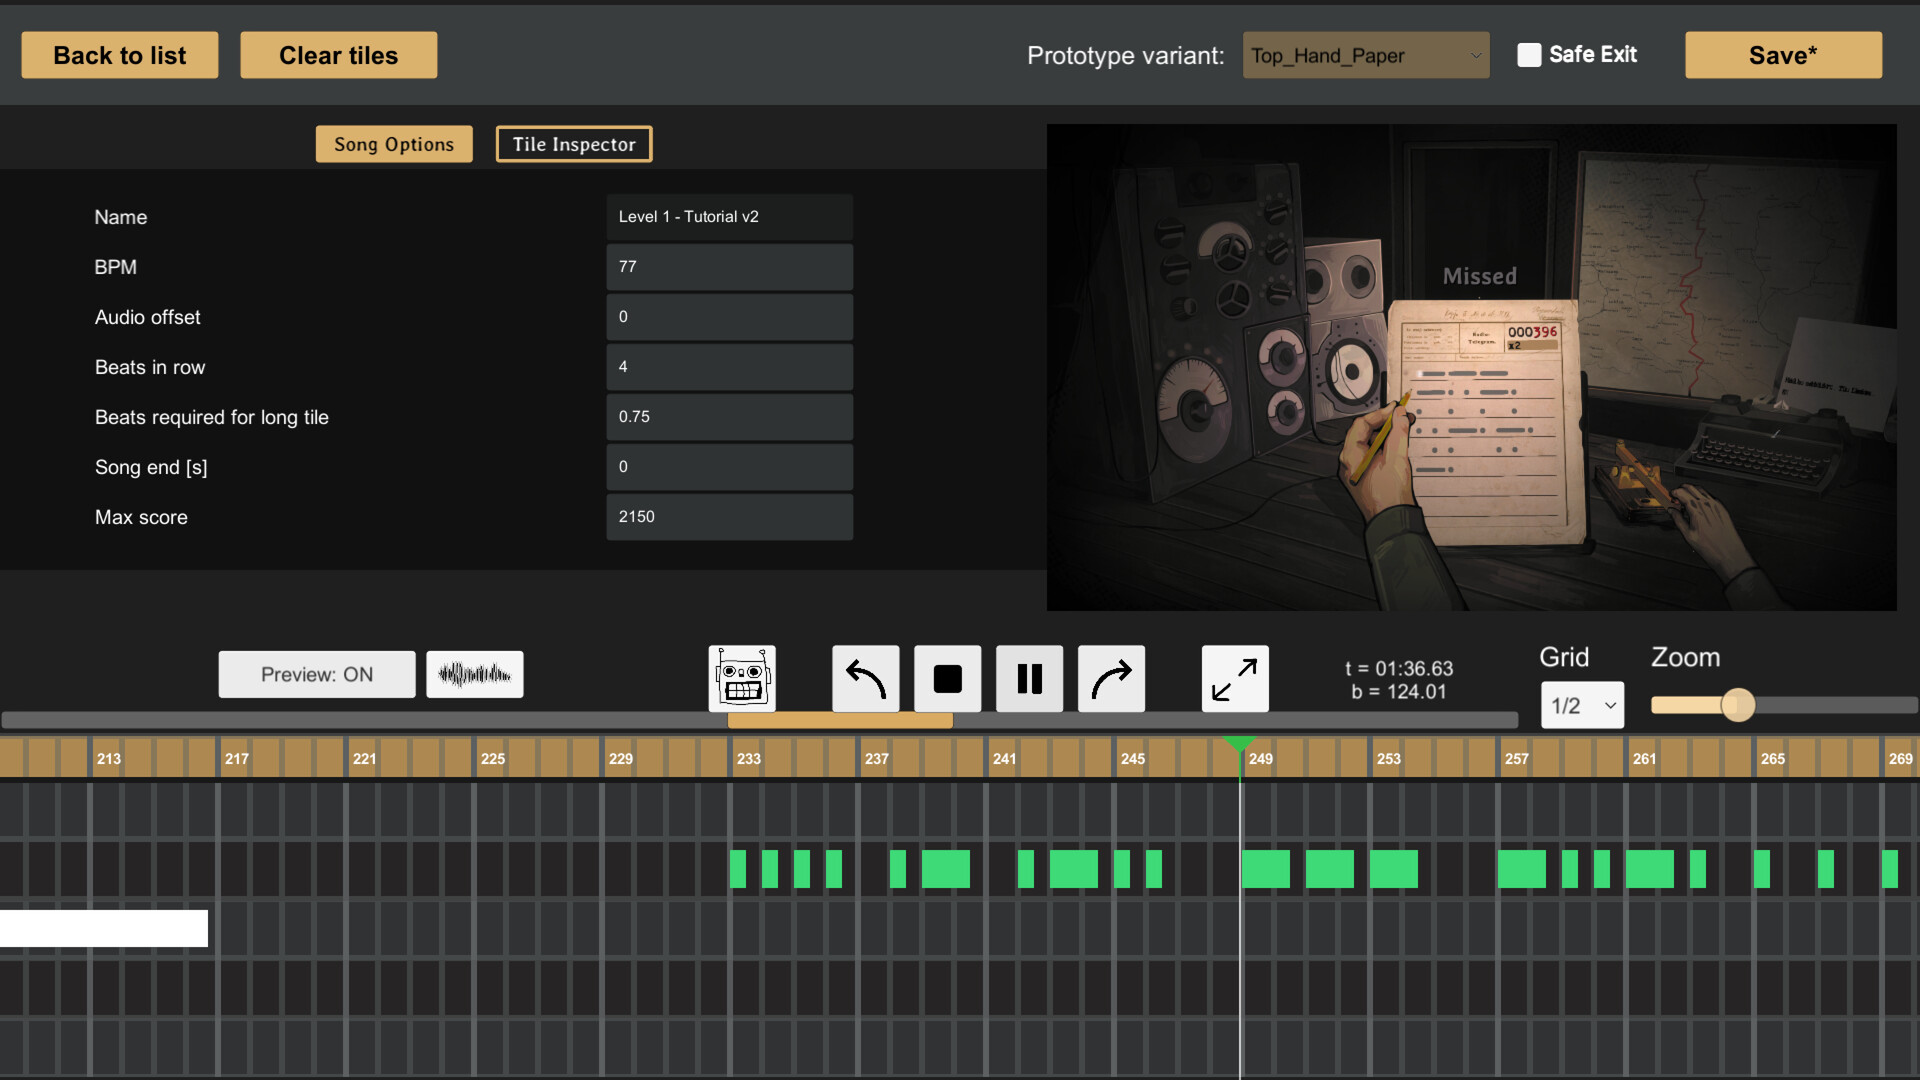Image resolution: width=1920 pixels, height=1080 pixels.
Task: Open the Prototype variant dropdown
Action: (1366, 55)
